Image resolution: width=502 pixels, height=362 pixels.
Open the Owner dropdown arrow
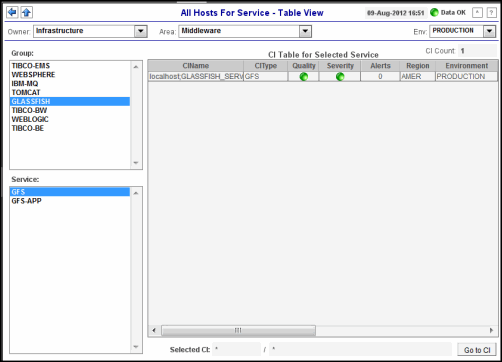click(141, 31)
